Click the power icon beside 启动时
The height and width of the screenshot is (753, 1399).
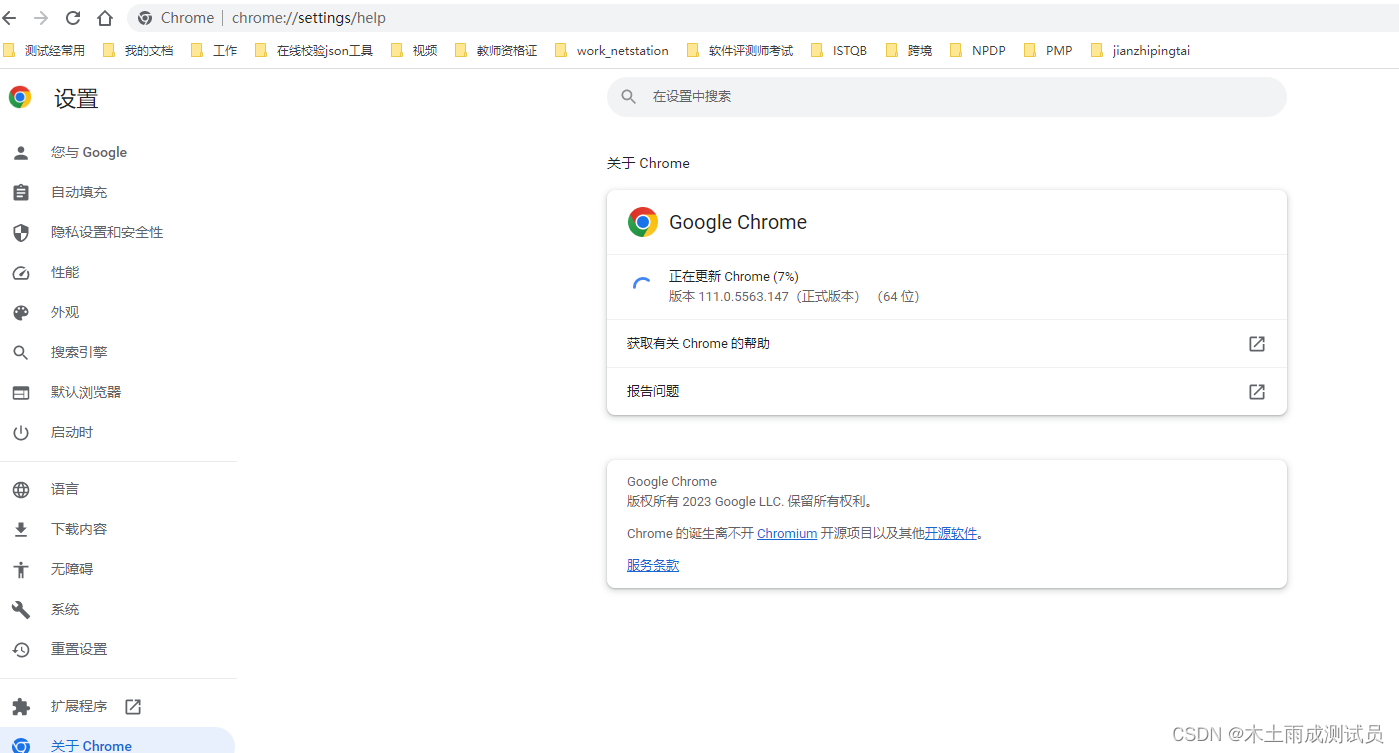pos(21,432)
